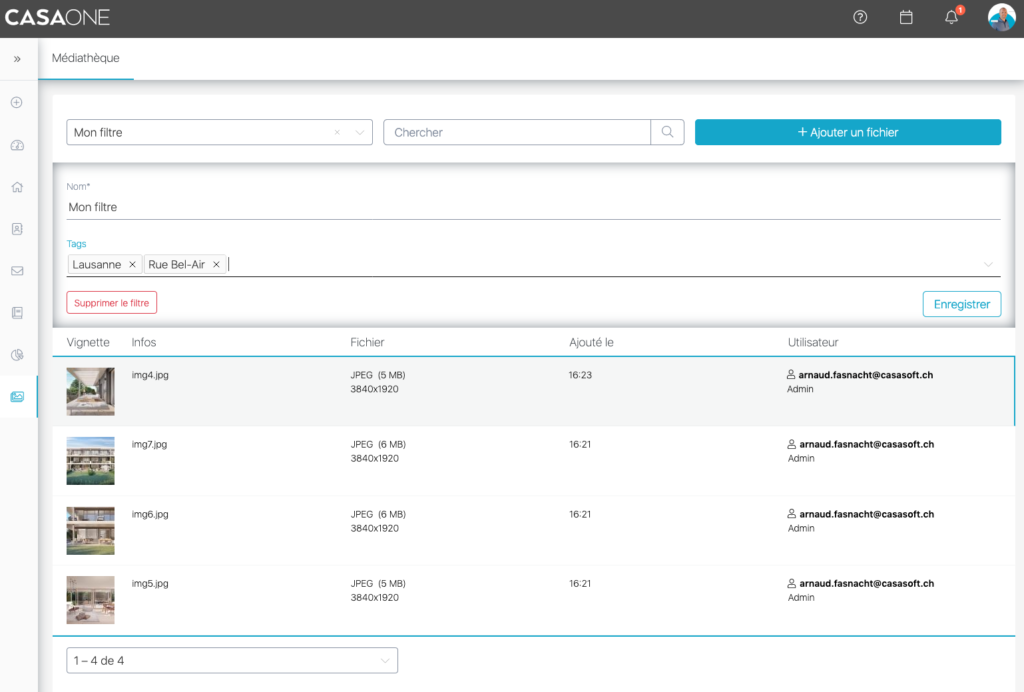The image size is (1024, 692).
Task: Expand the Mon filtre dropdown
Action: (x=359, y=132)
